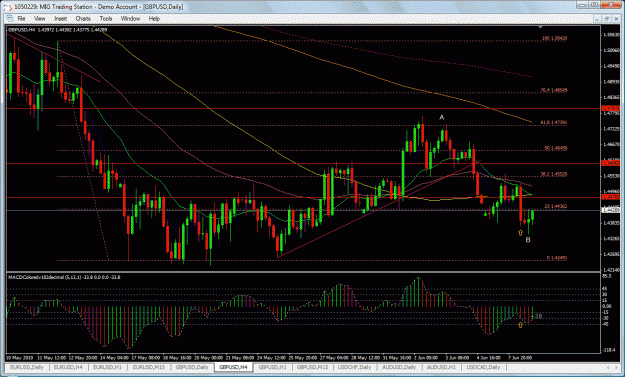625x377 pixels.
Task: Open the View menu
Action: pyautogui.click(x=39, y=19)
